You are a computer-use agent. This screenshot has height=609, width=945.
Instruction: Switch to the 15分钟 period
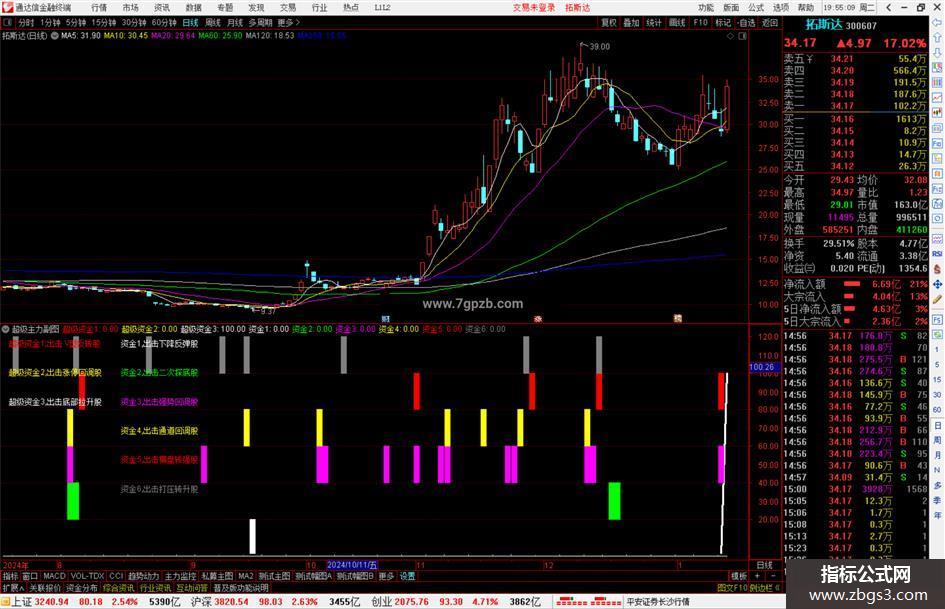pos(104,22)
